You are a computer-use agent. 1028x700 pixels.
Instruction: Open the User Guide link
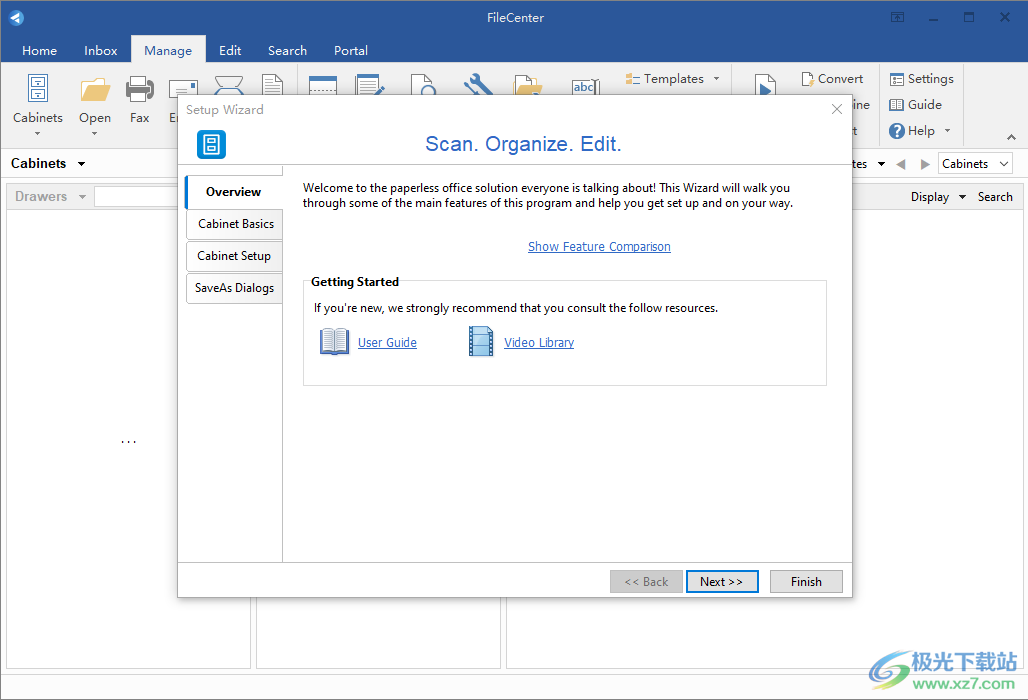pyautogui.click(x=387, y=343)
